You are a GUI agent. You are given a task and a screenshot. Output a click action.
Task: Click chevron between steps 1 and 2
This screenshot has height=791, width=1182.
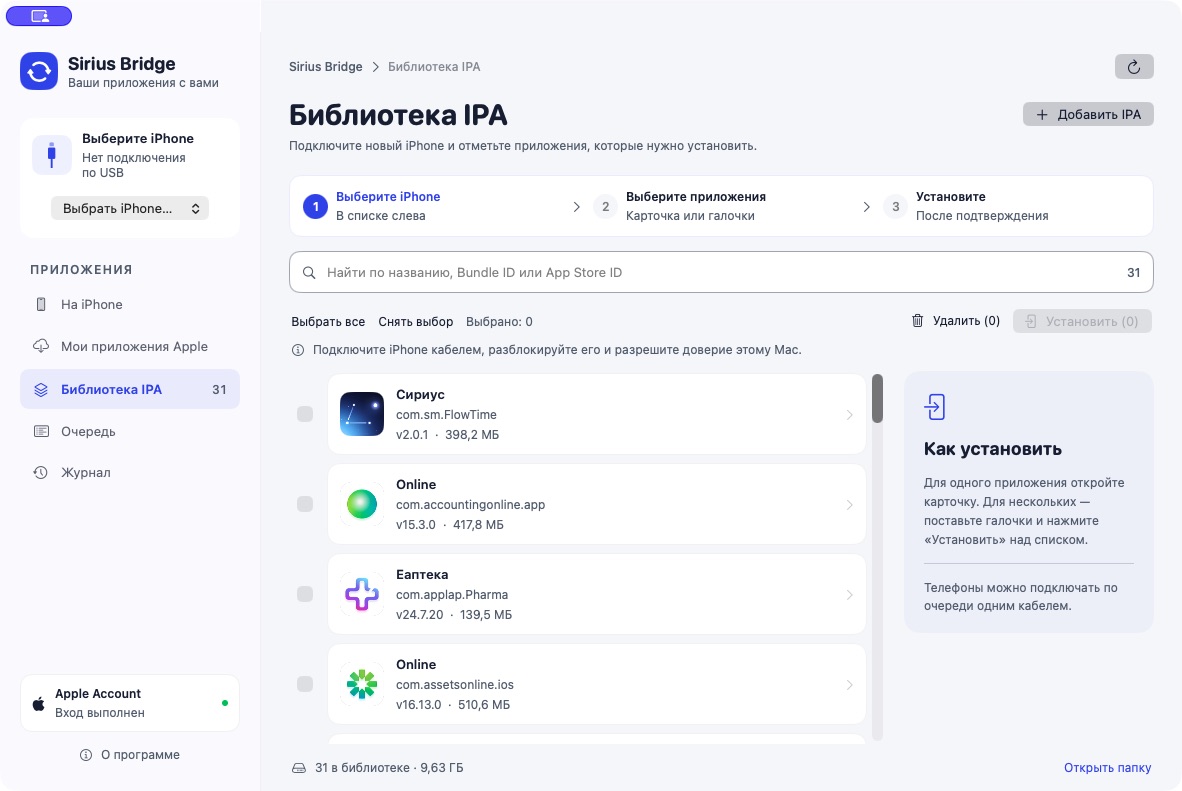click(x=577, y=207)
